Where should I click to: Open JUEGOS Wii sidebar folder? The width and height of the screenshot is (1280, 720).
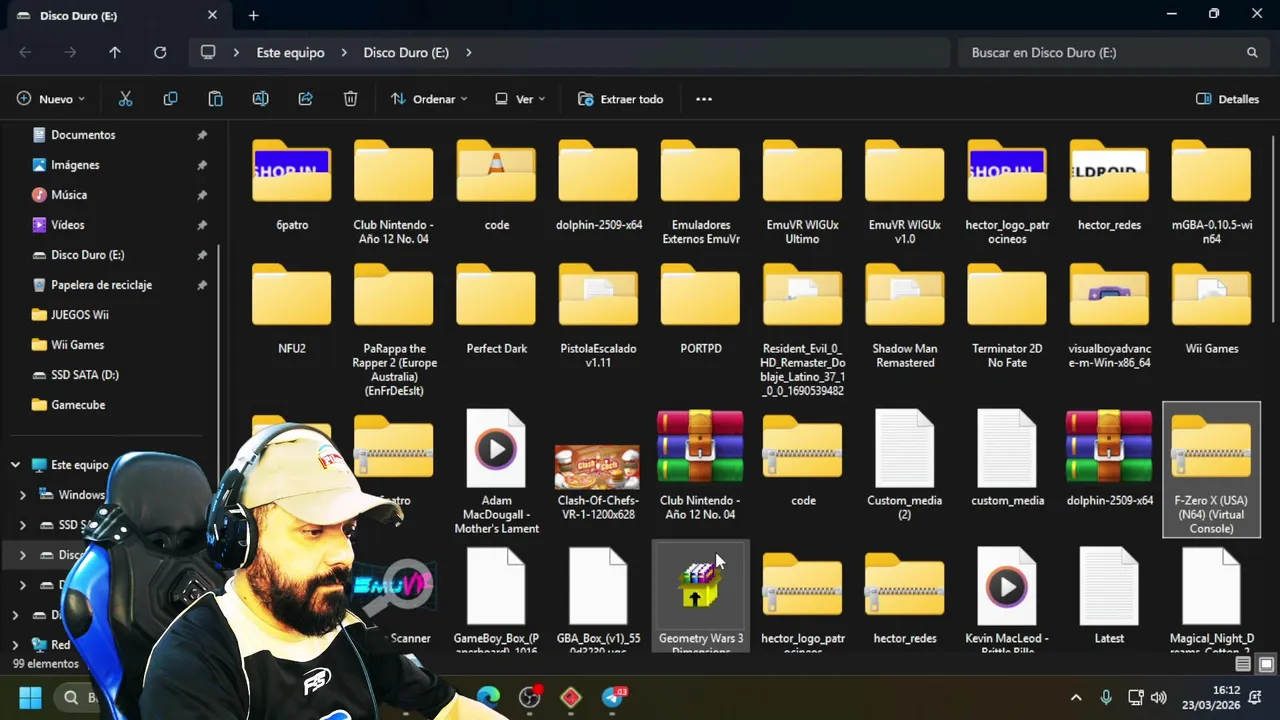click(80, 315)
